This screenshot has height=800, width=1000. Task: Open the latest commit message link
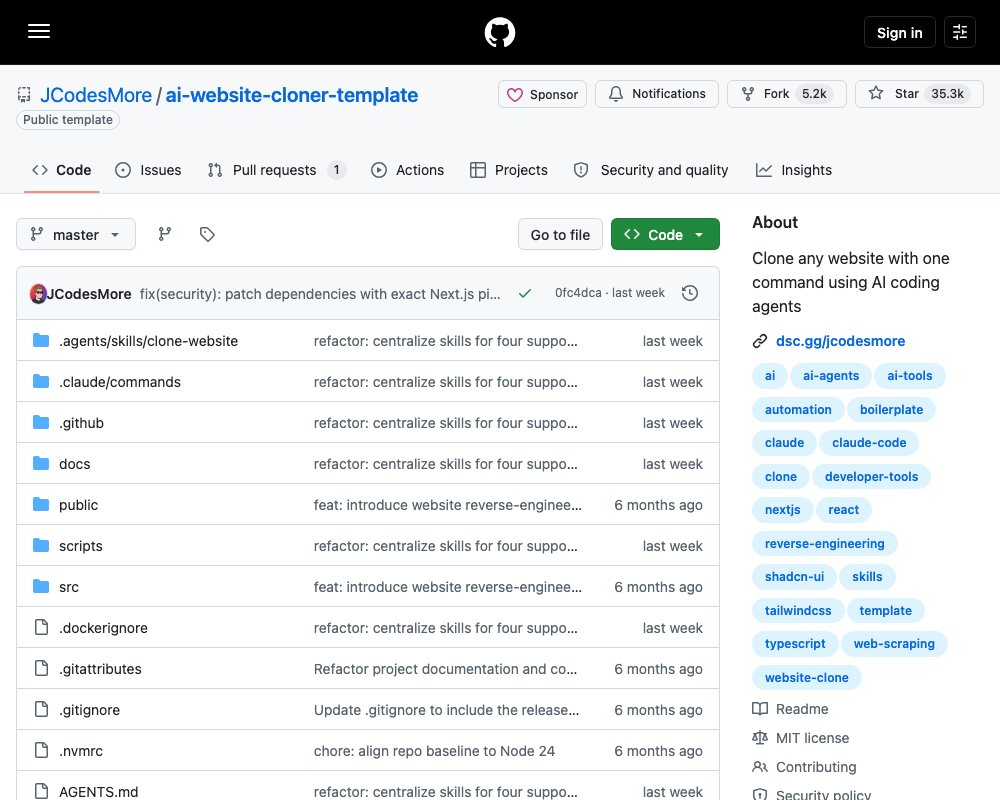pyautogui.click(x=320, y=294)
